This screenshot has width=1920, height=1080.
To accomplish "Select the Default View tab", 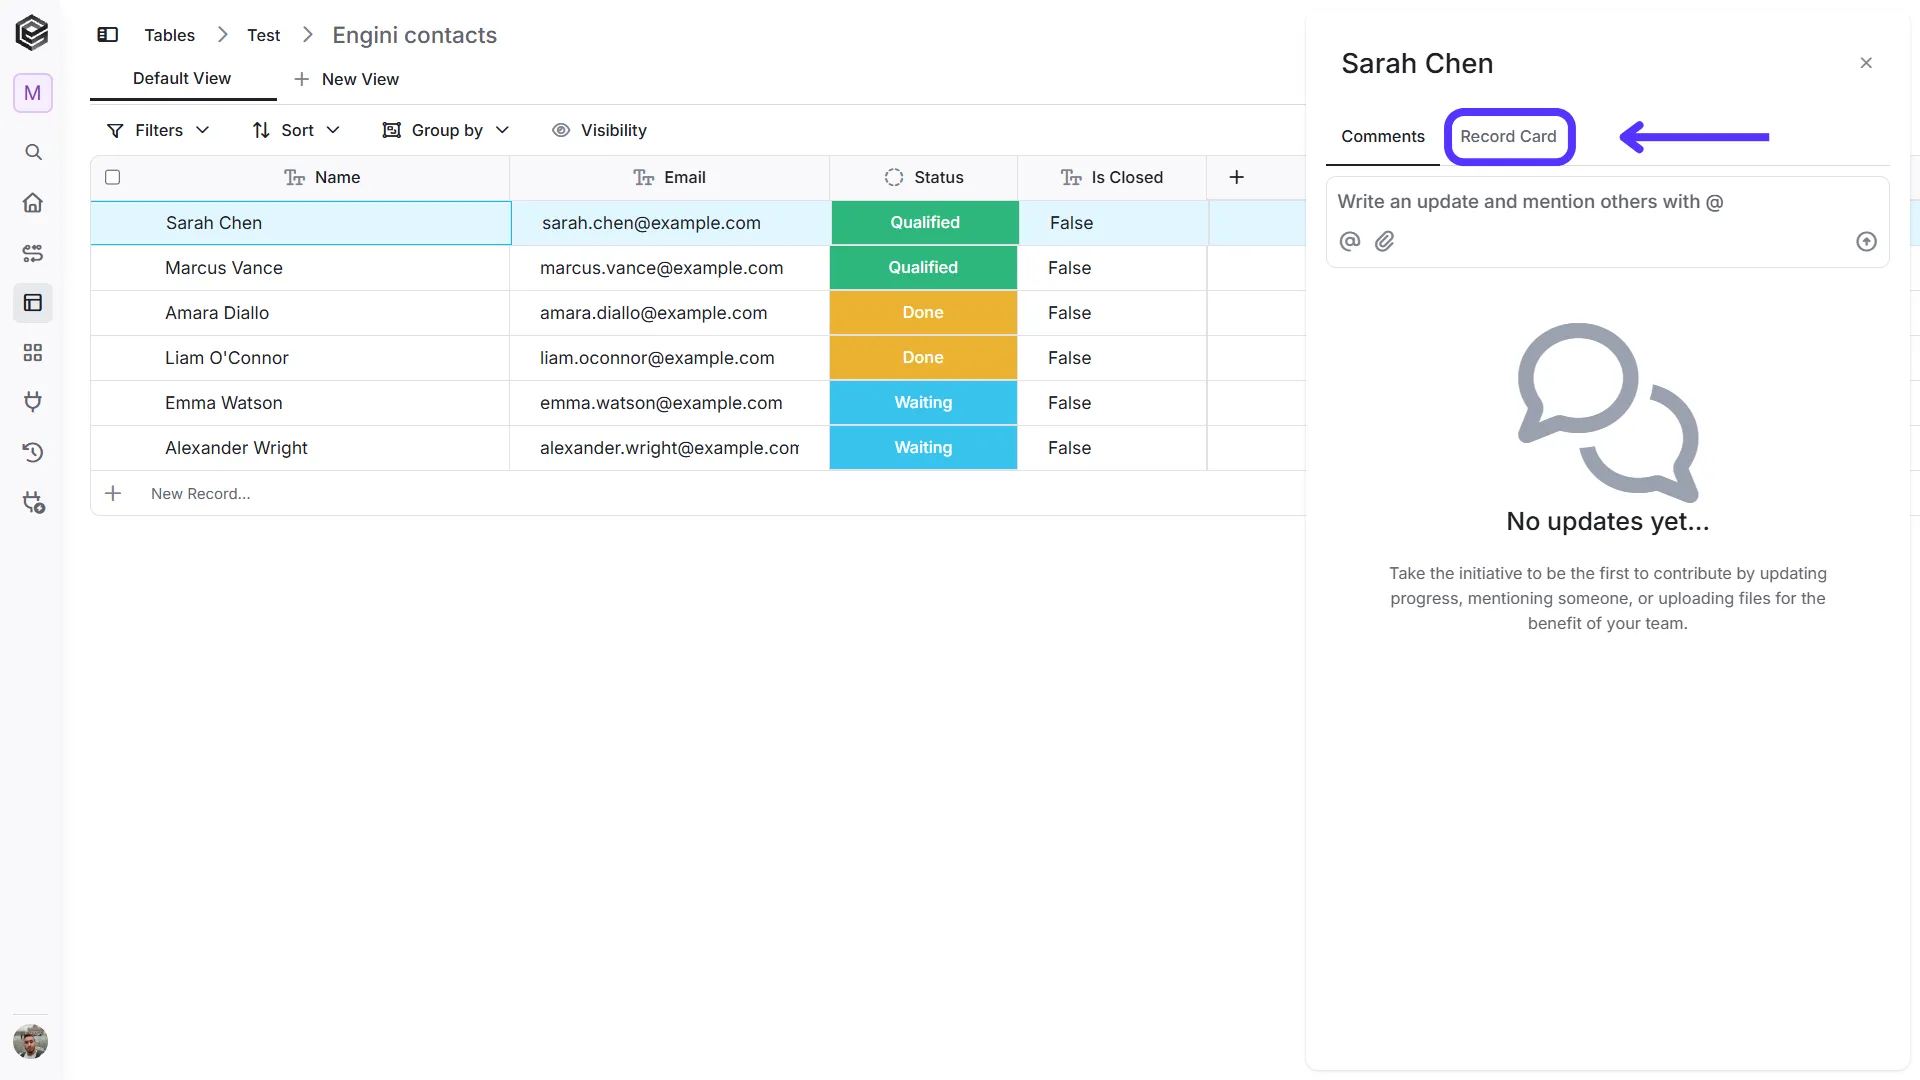I will tap(182, 78).
